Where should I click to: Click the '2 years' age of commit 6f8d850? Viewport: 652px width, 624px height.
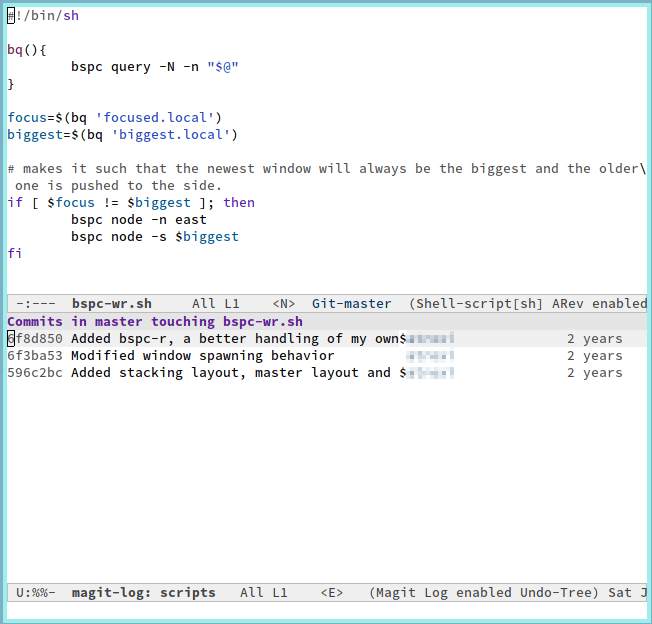tap(595, 339)
